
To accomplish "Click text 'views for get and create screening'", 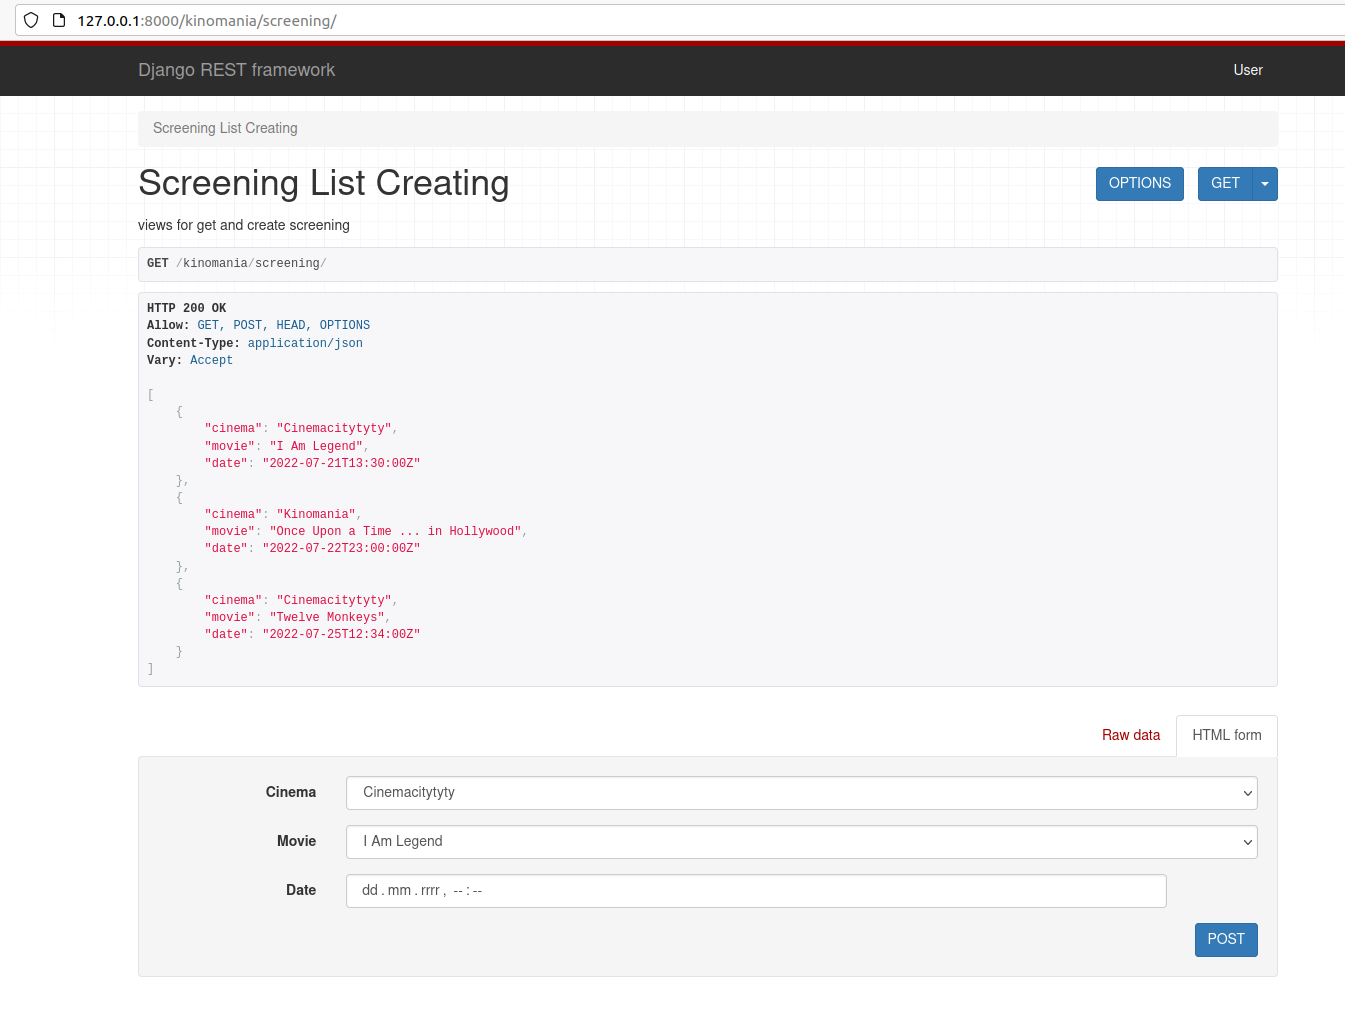I will 244,225.
